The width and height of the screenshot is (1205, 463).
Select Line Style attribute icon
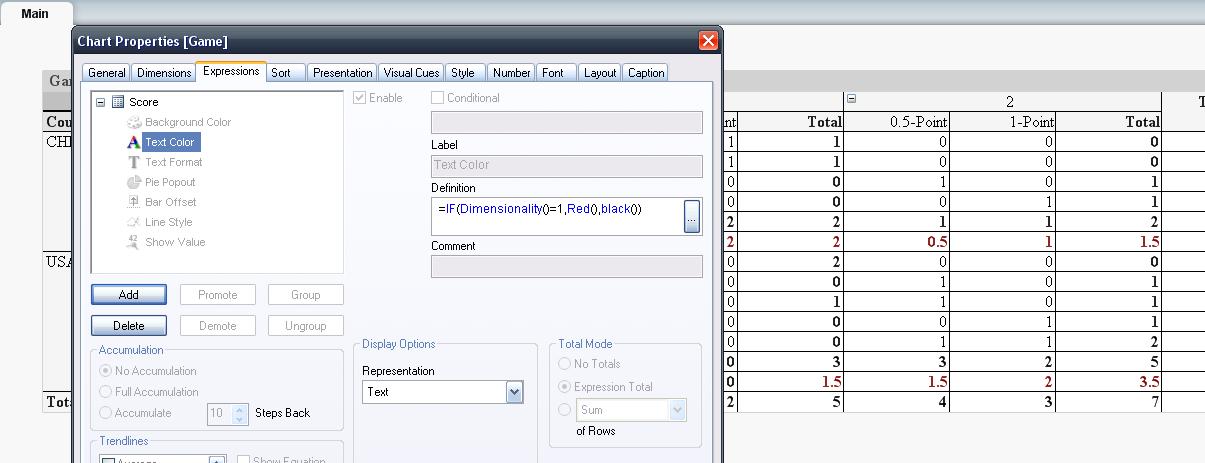click(134, 222)
